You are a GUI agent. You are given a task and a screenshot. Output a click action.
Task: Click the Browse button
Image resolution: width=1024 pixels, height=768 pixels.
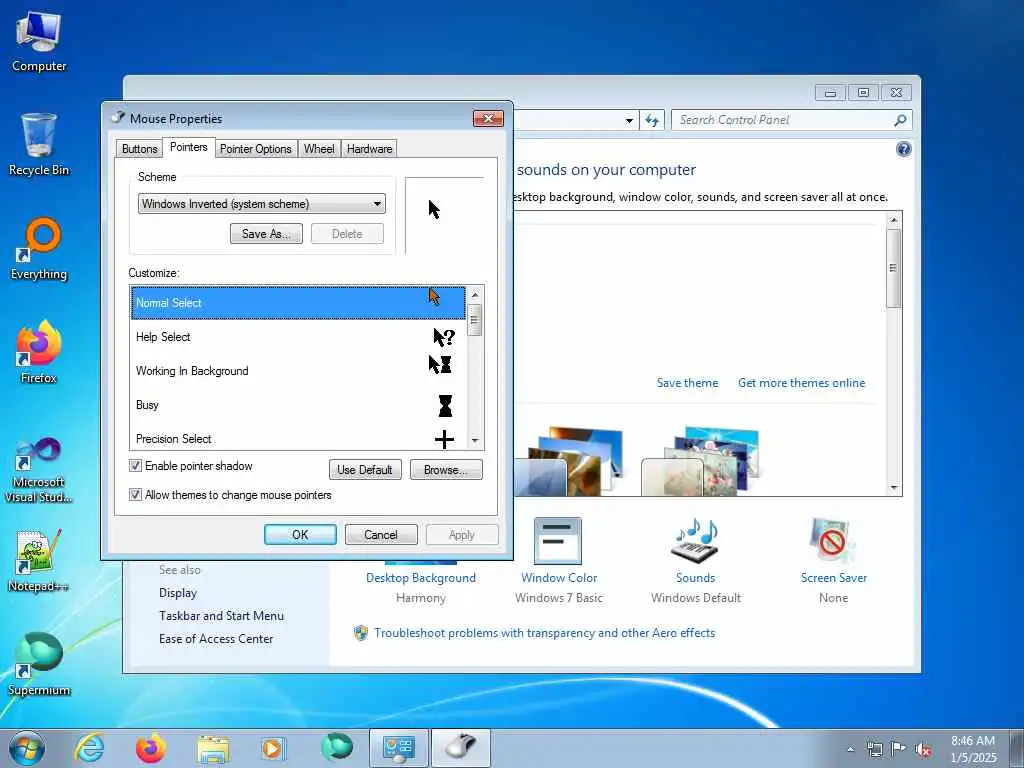pos(446,470)
